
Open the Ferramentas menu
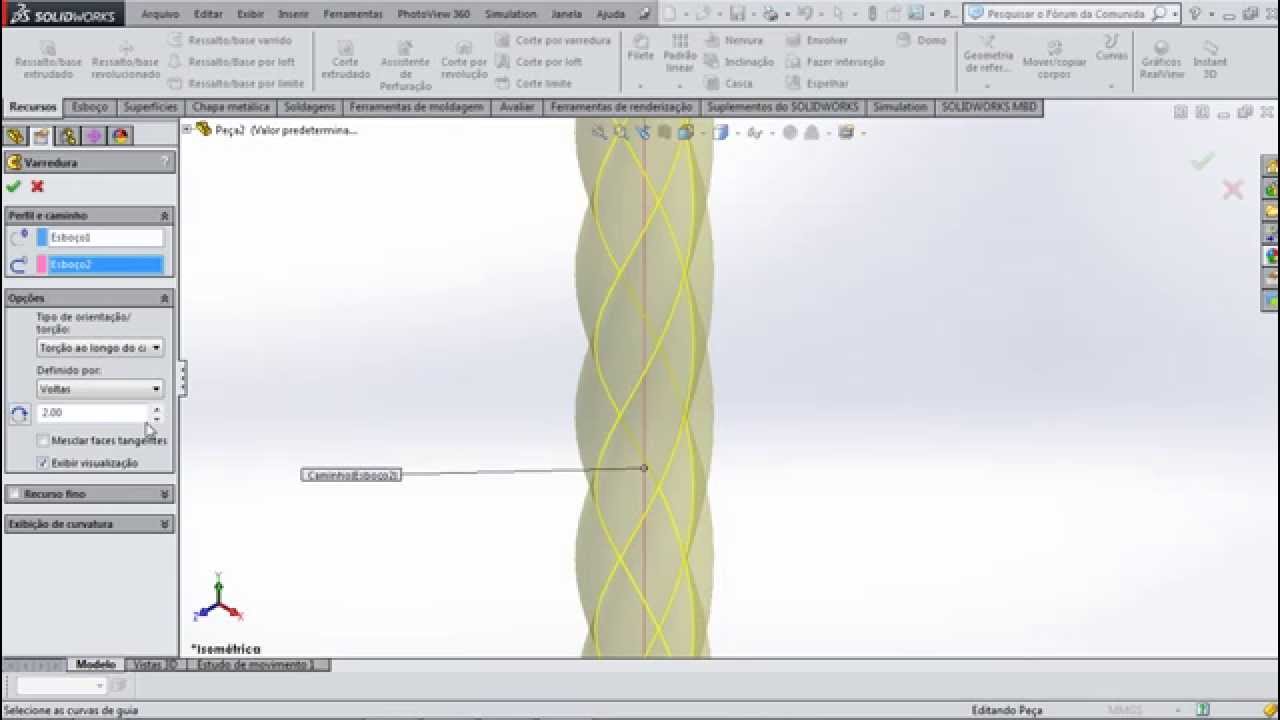click(x=354, y=14)
